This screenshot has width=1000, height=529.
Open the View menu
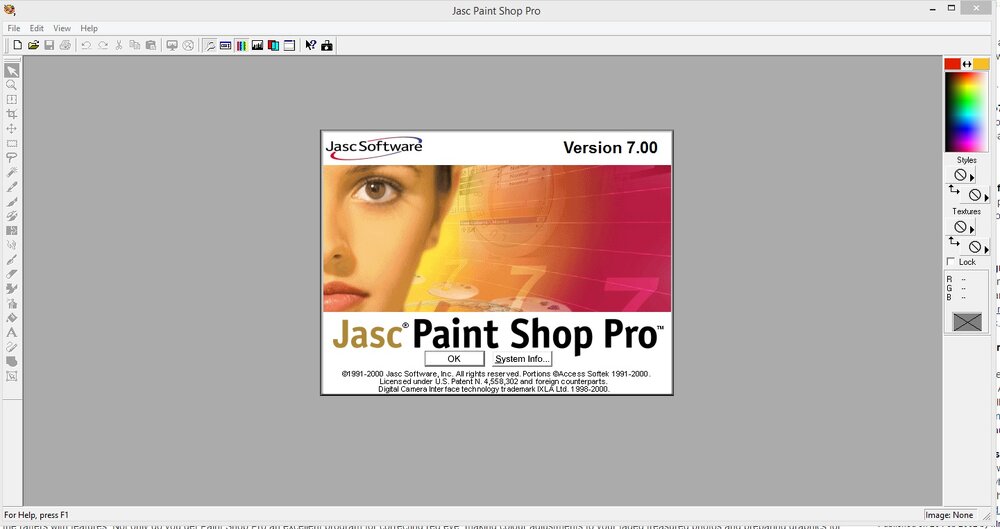point(62,28)
